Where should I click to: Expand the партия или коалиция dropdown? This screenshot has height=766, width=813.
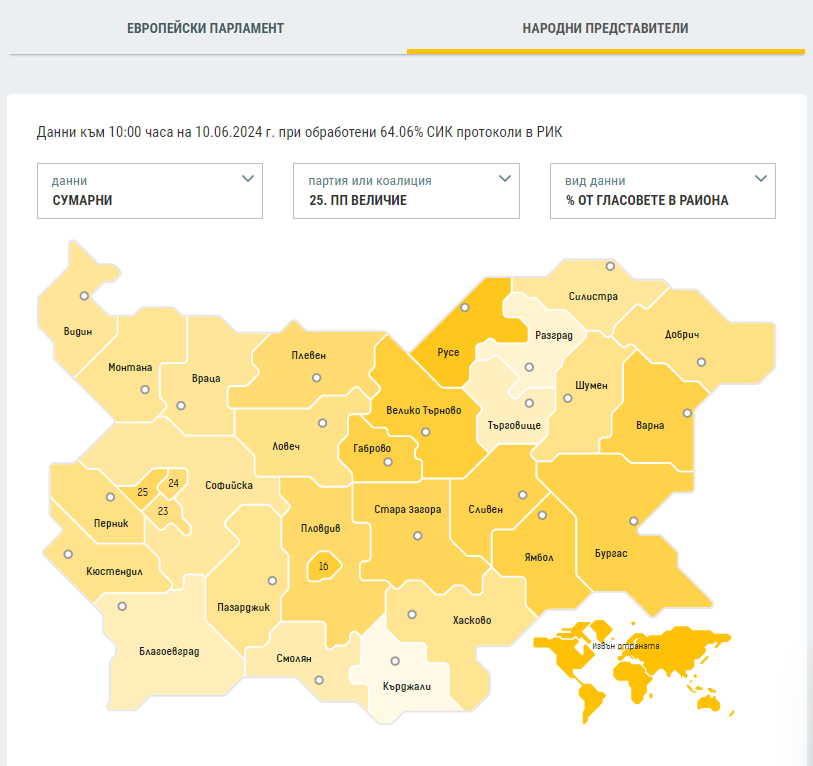click(x=406, y=191)
